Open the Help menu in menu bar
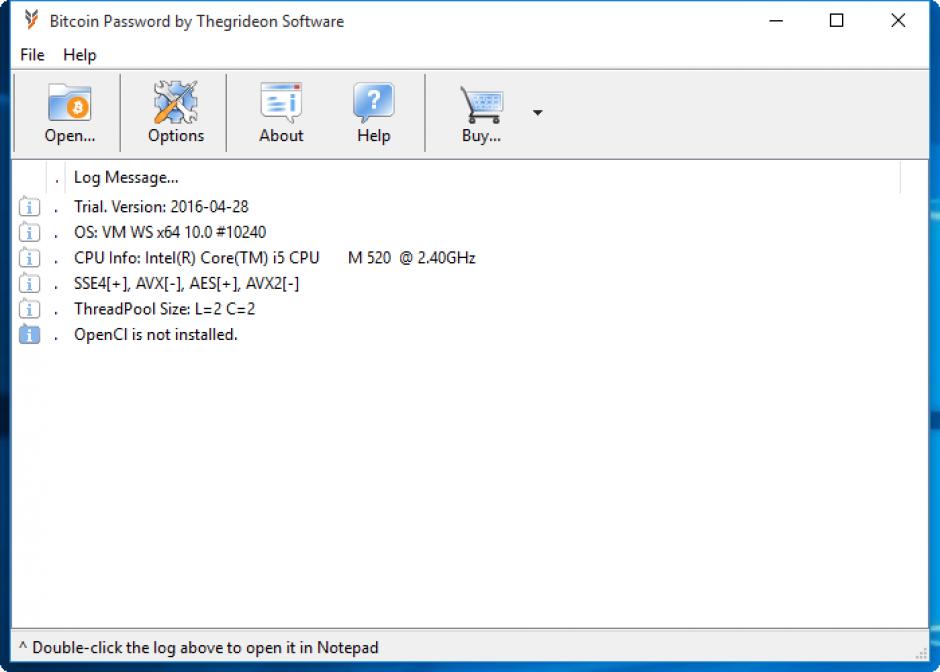 80,55
